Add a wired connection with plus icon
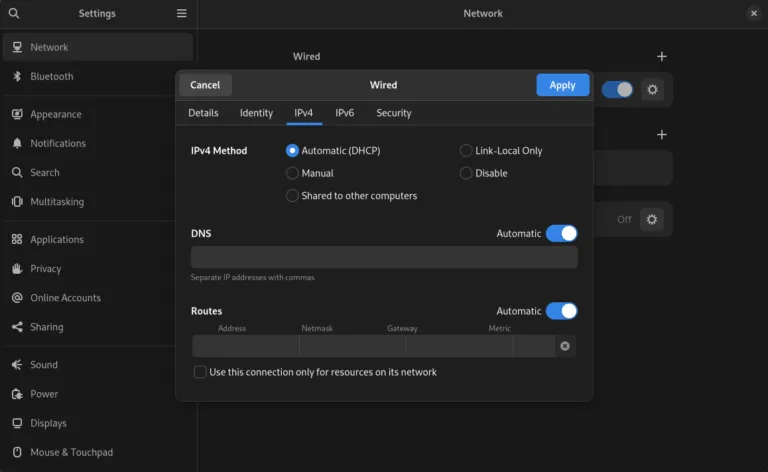Viewport: 768px width, 472px height. coord(662,56)
